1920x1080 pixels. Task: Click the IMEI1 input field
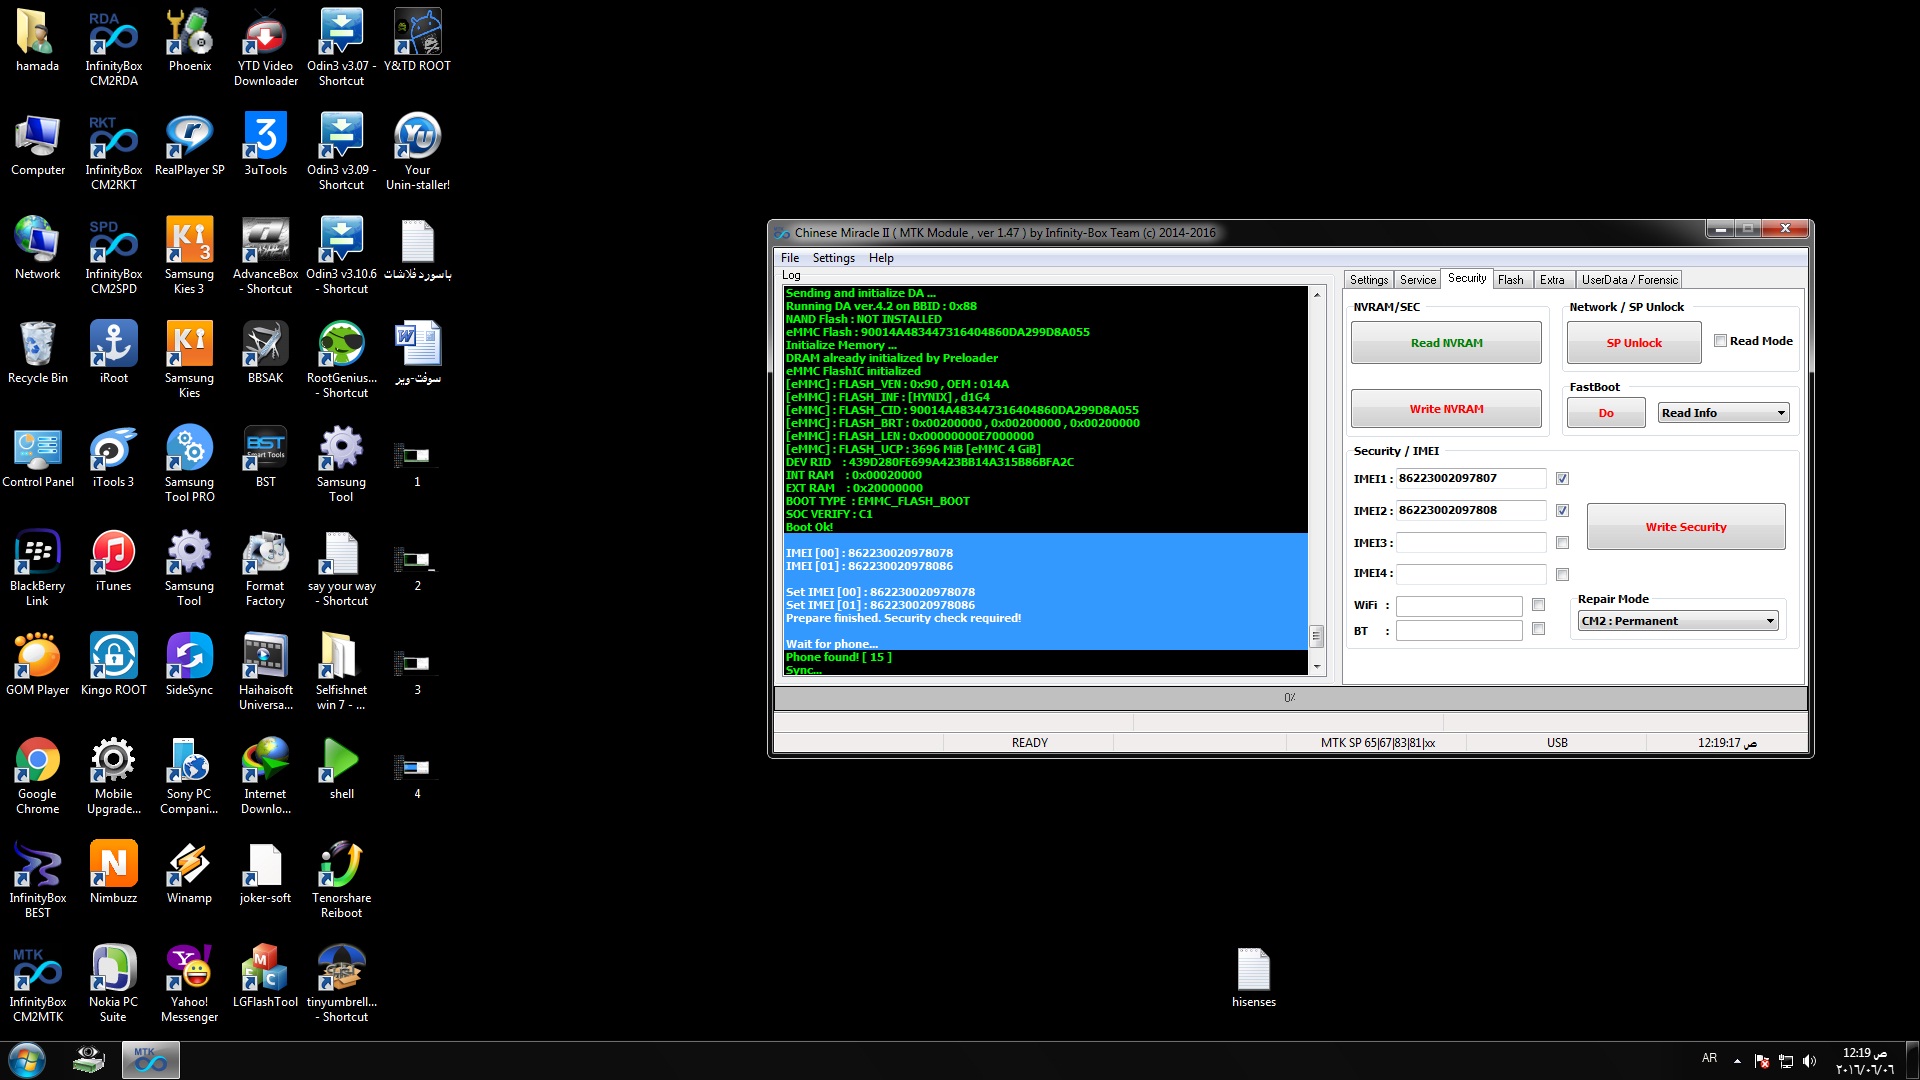[1471, 479]
